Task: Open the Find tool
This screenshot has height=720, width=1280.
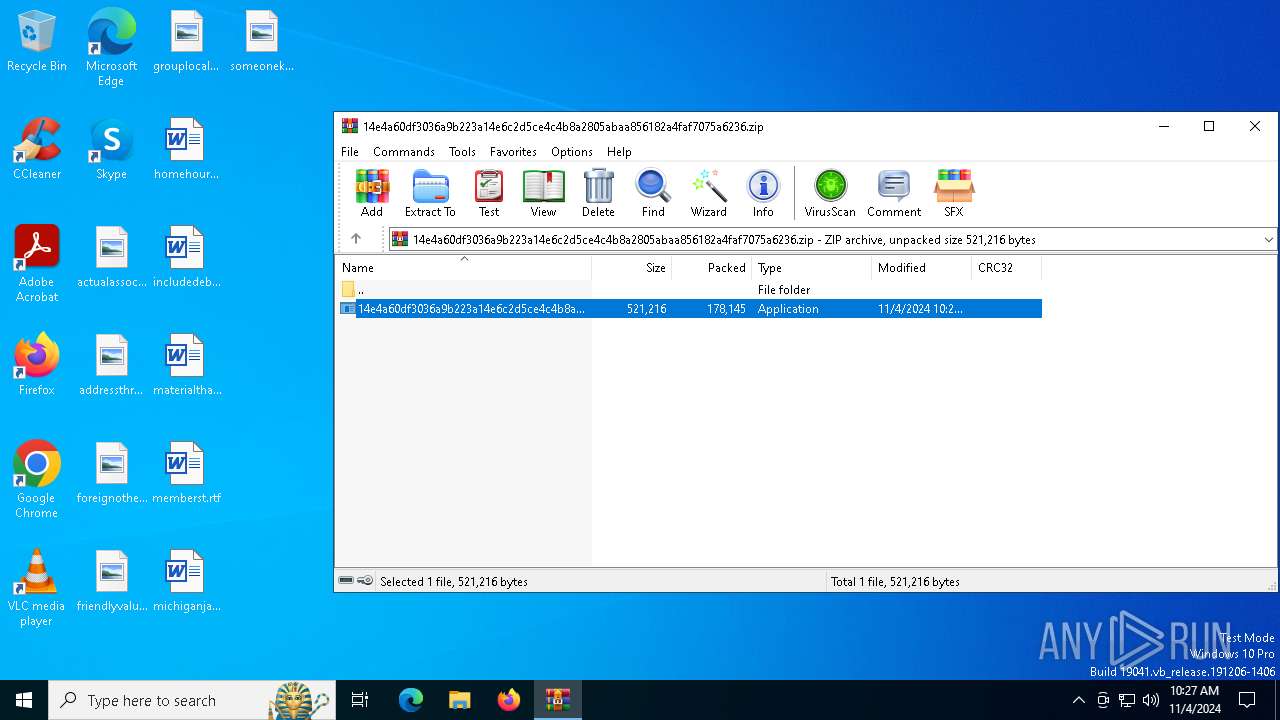Action: pos(653,193)
